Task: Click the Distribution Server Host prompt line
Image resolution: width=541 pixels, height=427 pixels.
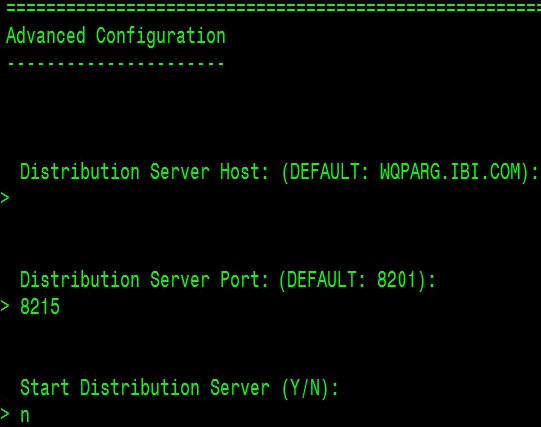Action: point(279,172)
